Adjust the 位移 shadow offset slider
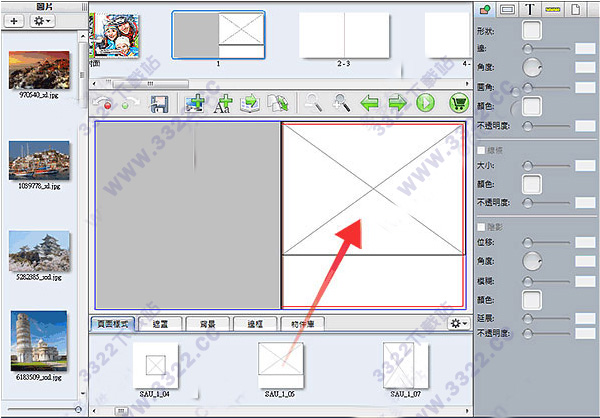The image size is (600, 418). [546, 242]
